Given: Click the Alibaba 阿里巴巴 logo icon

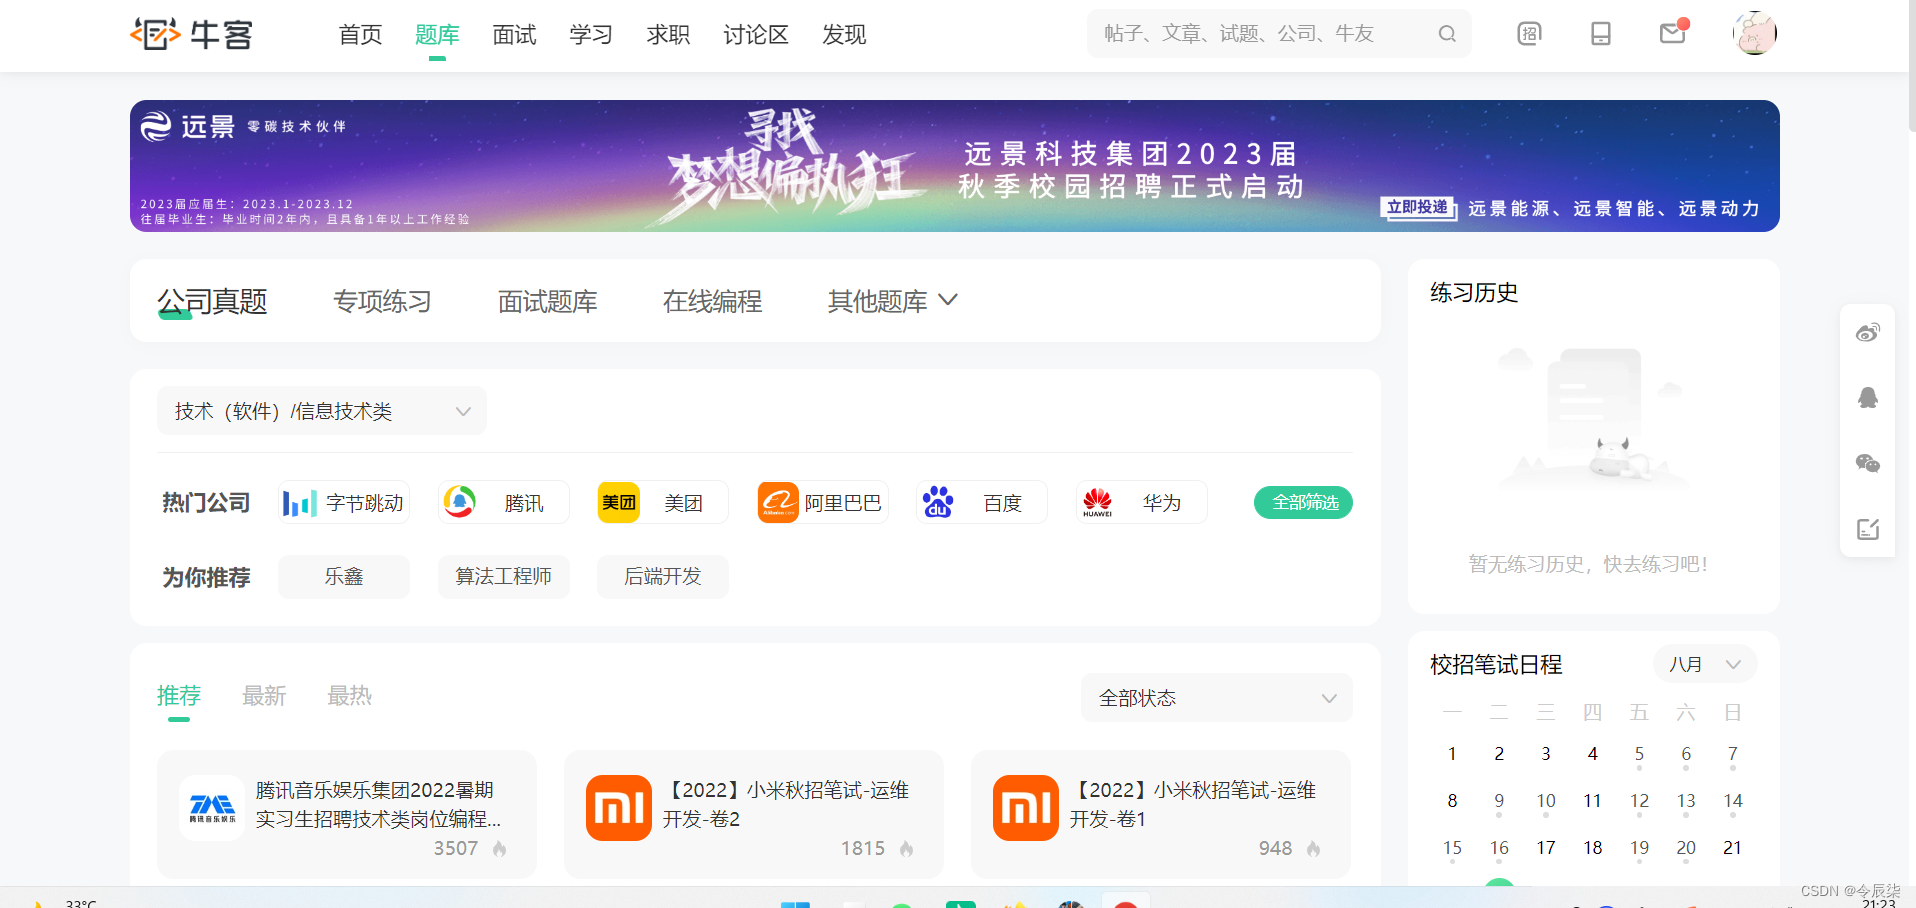Looking at the screenshot, I should [778, 502].
